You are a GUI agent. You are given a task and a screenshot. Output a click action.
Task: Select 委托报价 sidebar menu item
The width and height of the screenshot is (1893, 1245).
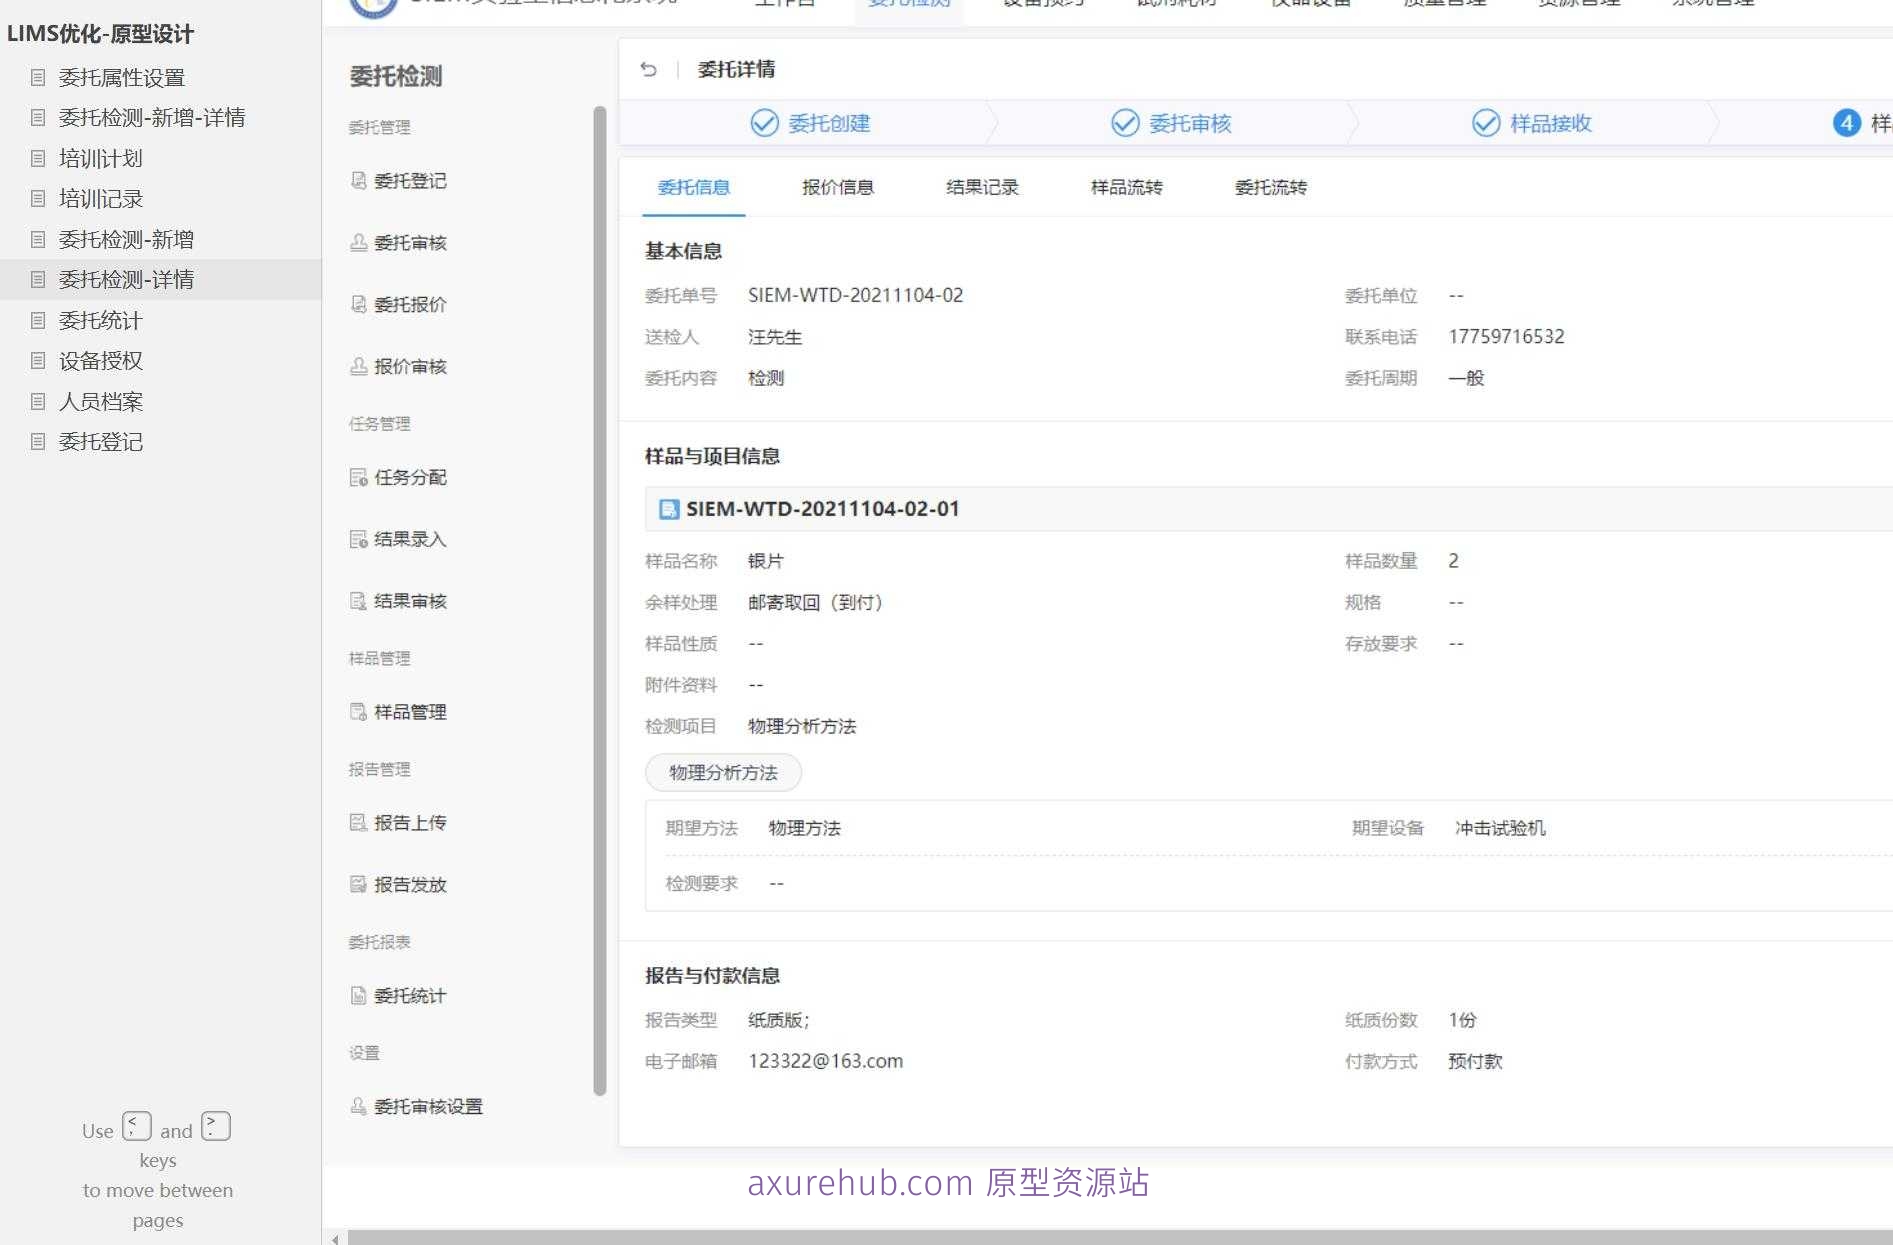(410, 305)
